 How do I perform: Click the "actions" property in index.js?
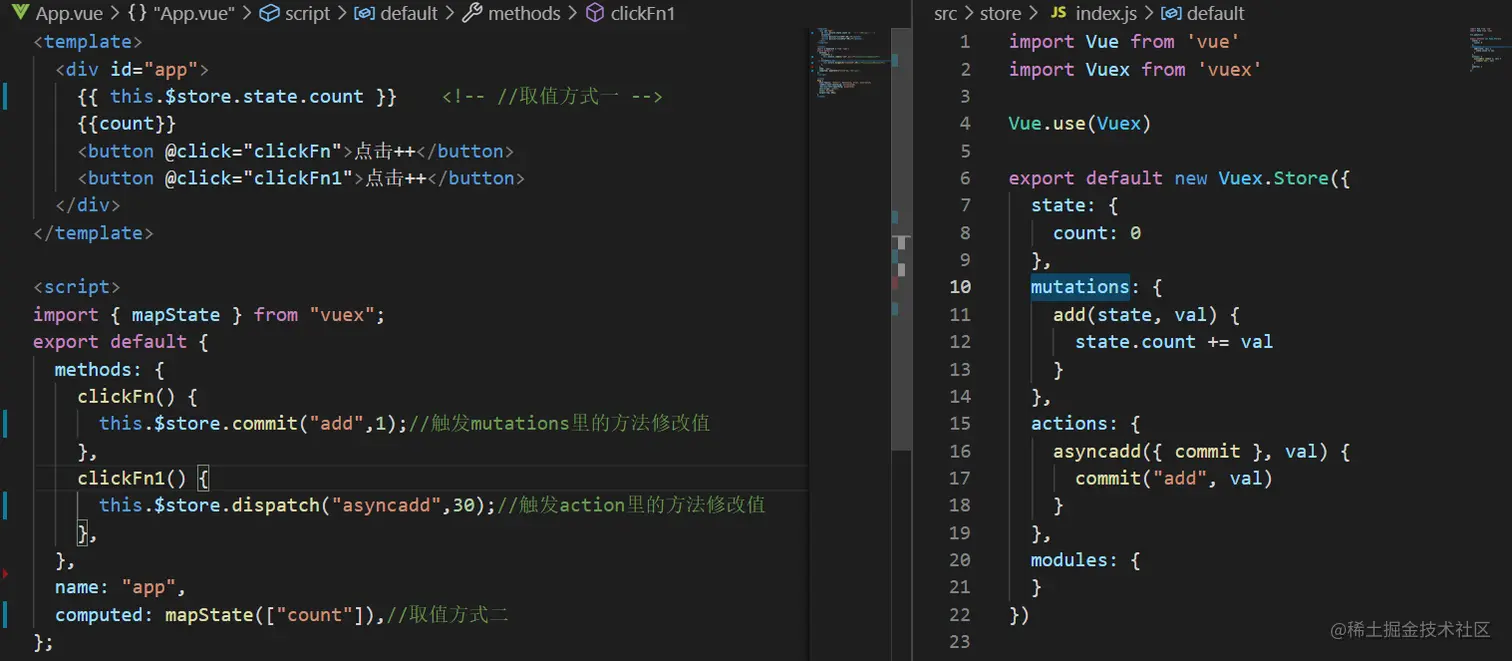click(x=1069, y=423)
